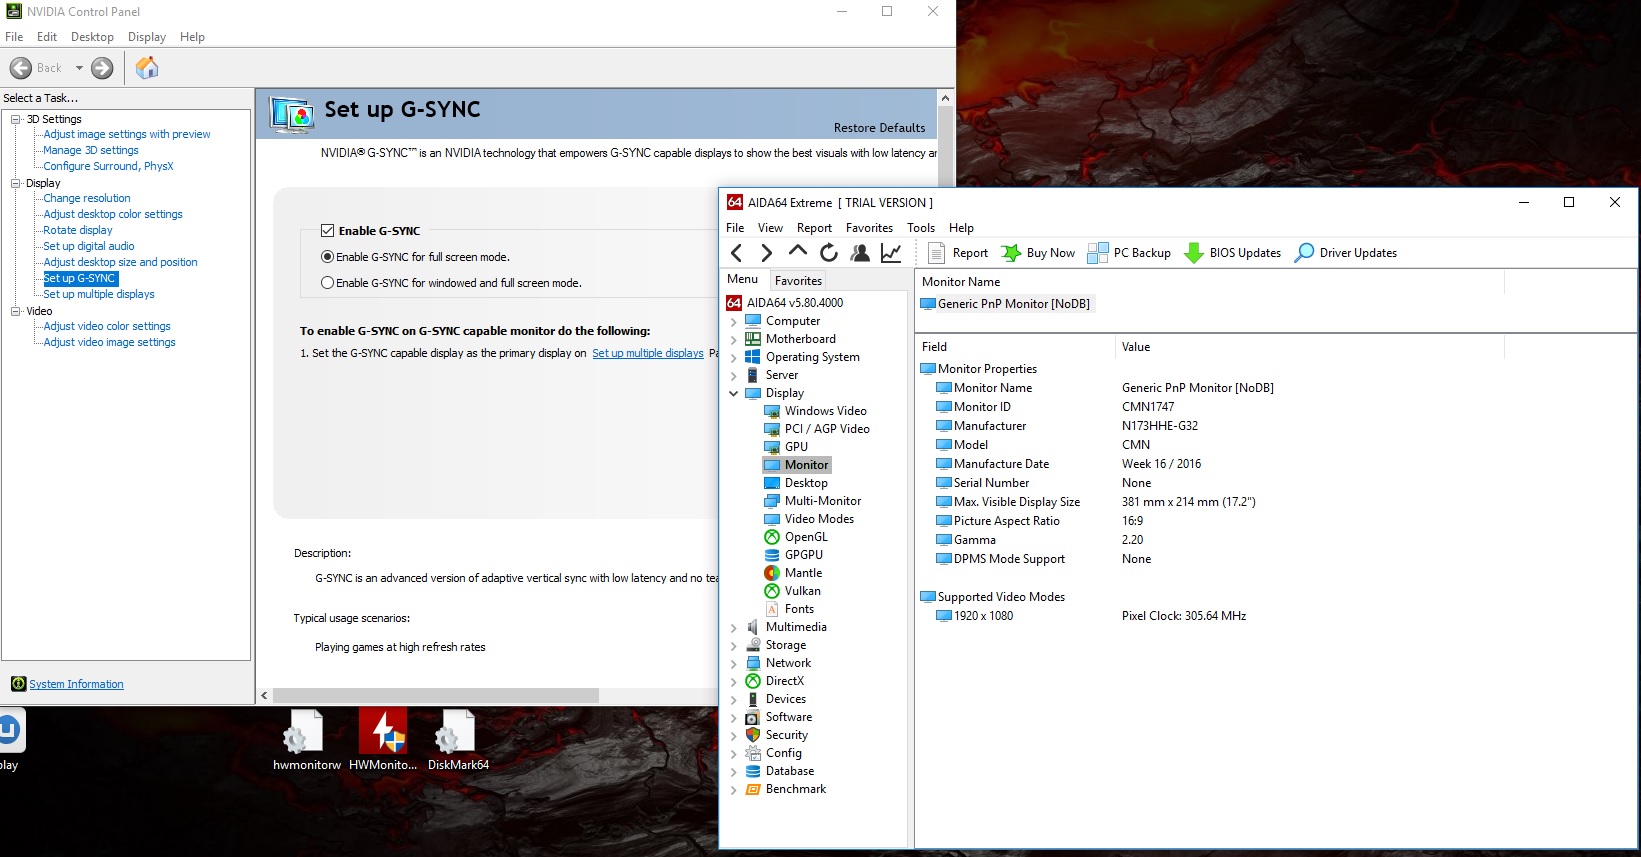1641x857 pixels.
Task: Toggle Enable G-SYNC checkbox
Action: click(327, 230)
